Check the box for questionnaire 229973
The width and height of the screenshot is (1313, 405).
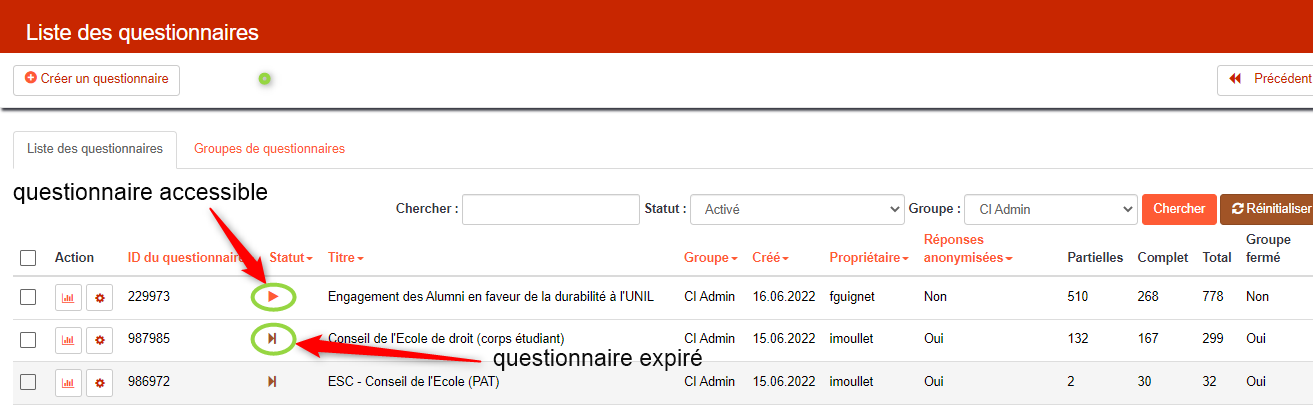coord(28,297)
